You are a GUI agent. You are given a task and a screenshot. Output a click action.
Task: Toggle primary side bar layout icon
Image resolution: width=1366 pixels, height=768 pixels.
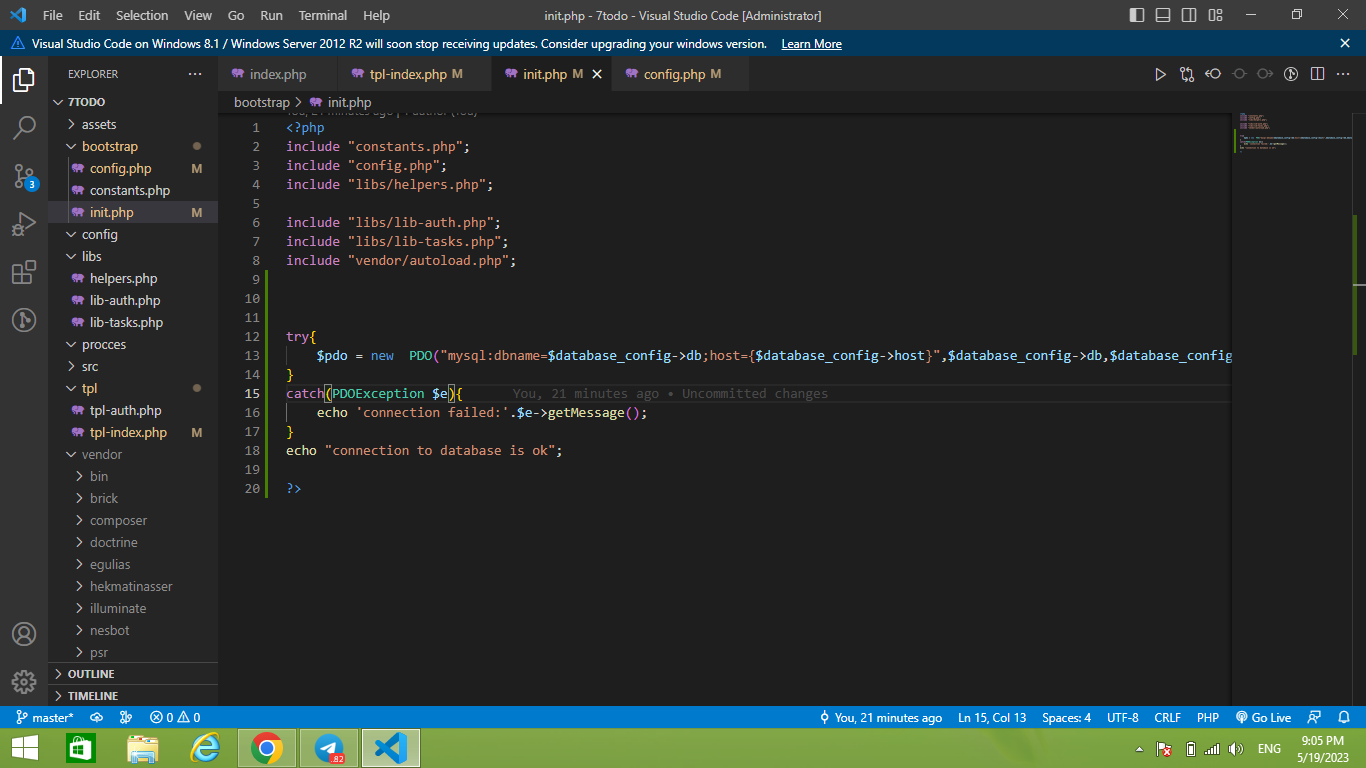(x=1137, y=15)
